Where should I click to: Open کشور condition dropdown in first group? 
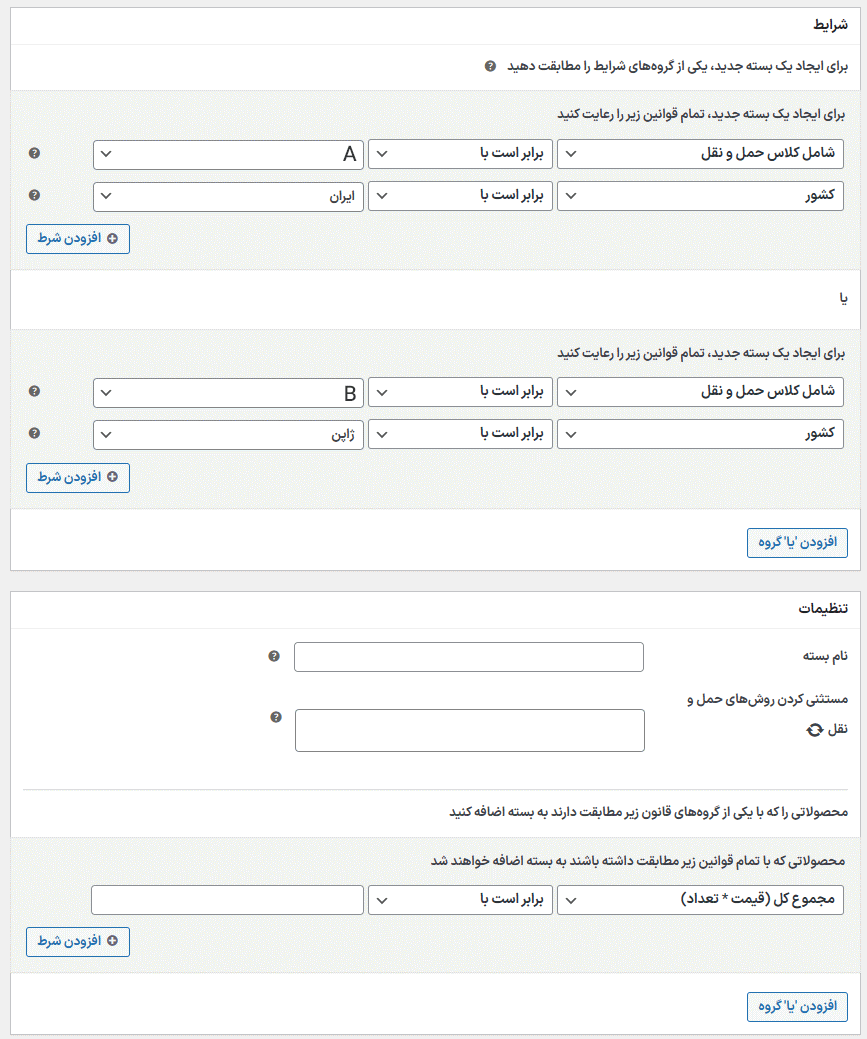click(x=700, y=196)
